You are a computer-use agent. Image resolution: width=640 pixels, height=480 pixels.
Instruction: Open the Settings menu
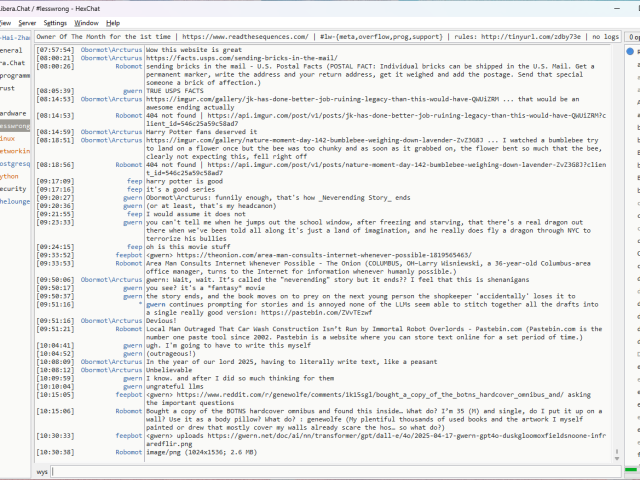tap(56, 22)
